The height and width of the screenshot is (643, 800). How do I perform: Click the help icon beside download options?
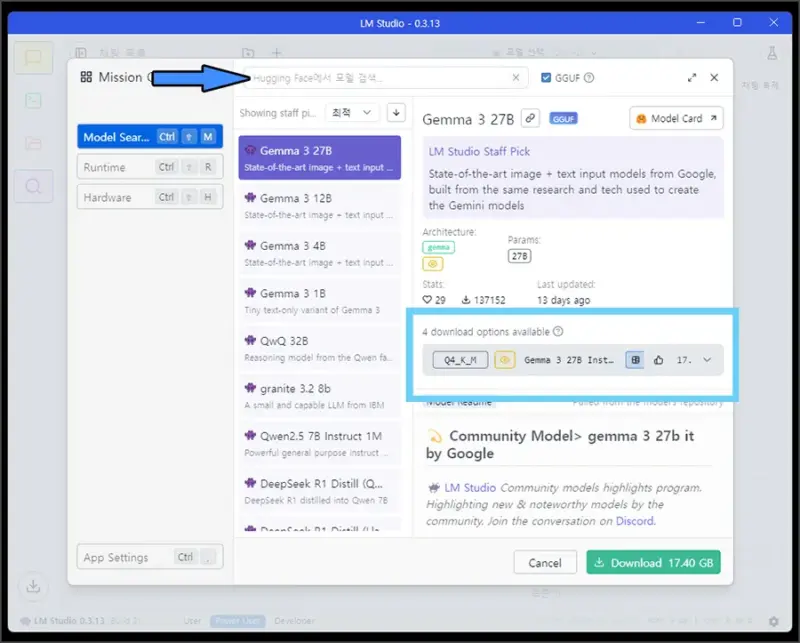558,331
